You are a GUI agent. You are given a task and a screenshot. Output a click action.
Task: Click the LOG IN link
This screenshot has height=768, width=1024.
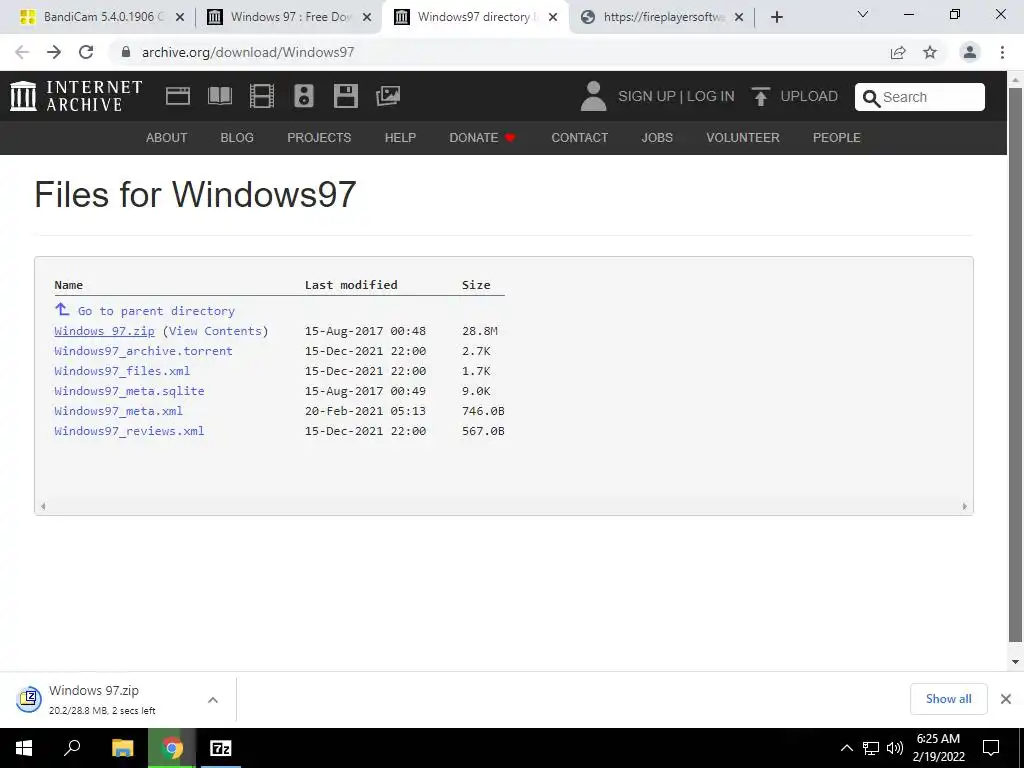pos(711,96)
